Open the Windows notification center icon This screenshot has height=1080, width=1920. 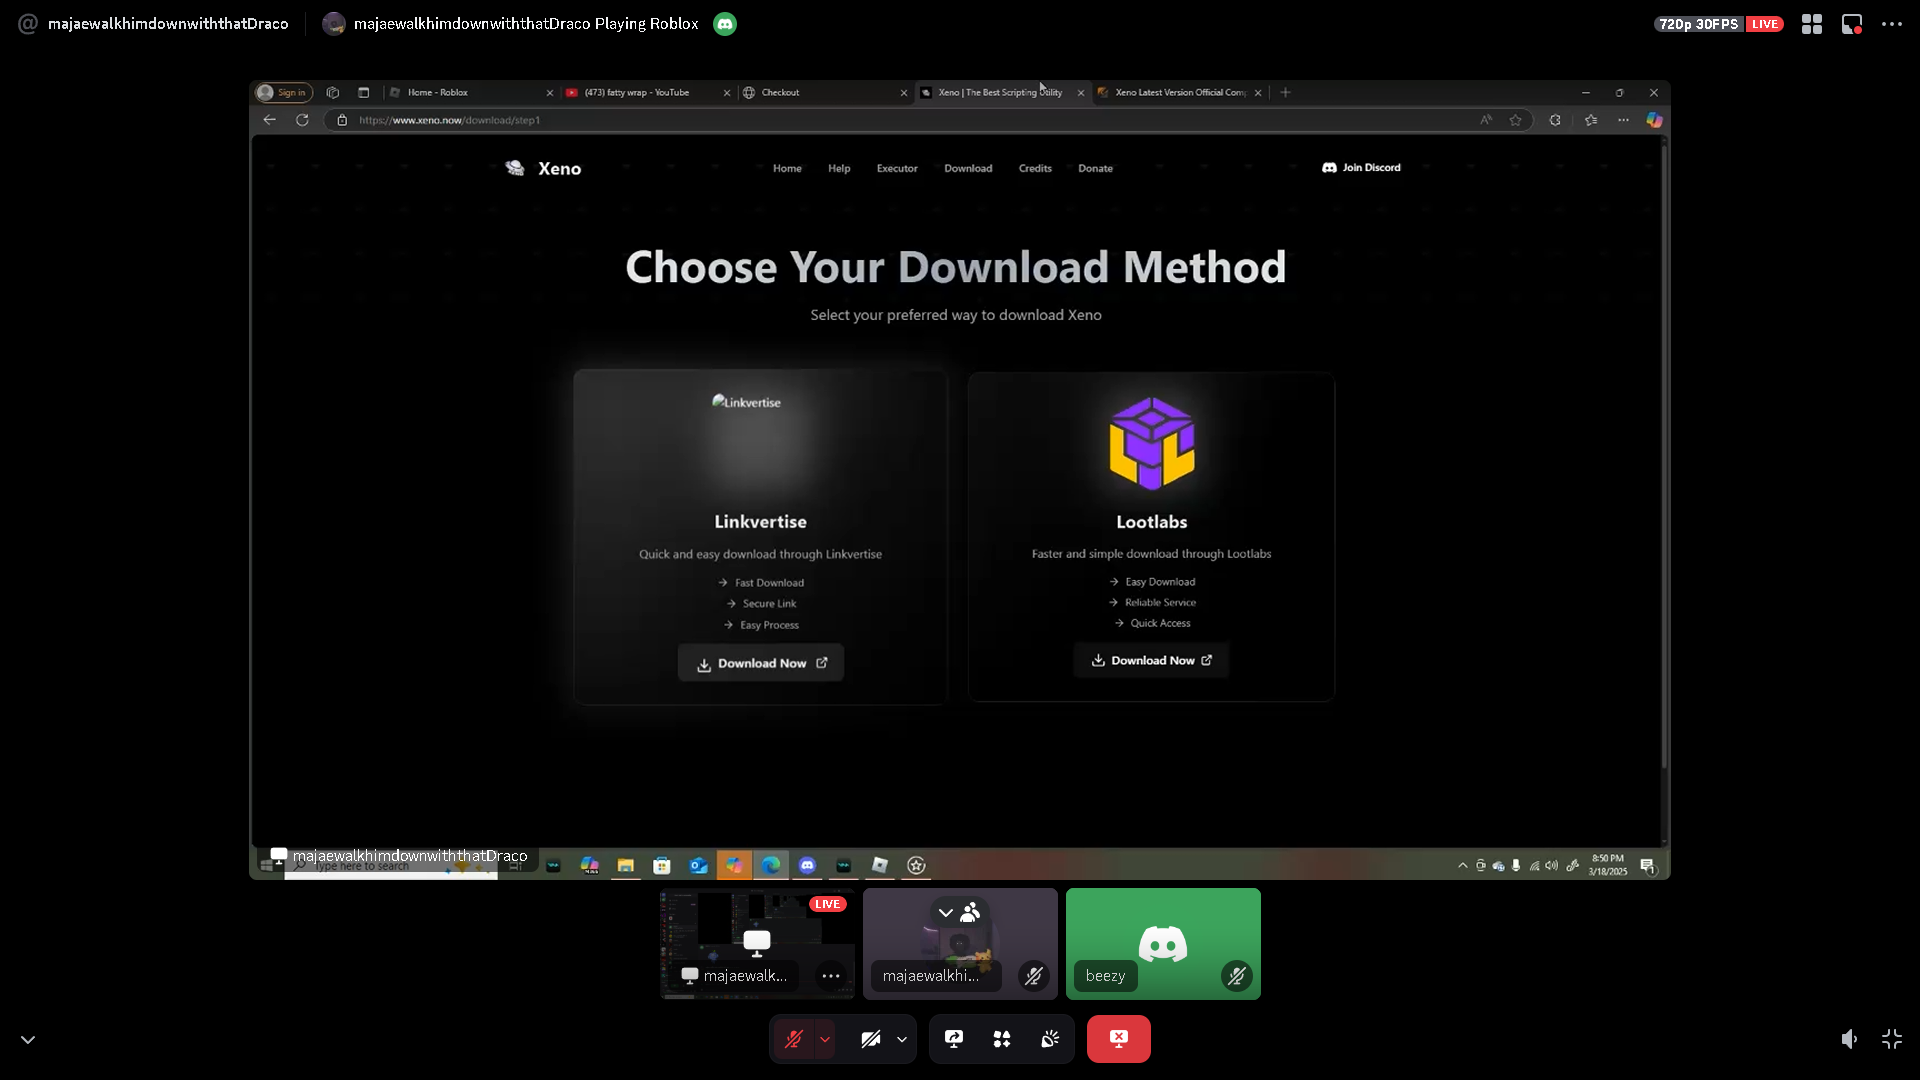(x=1647, y=865)
